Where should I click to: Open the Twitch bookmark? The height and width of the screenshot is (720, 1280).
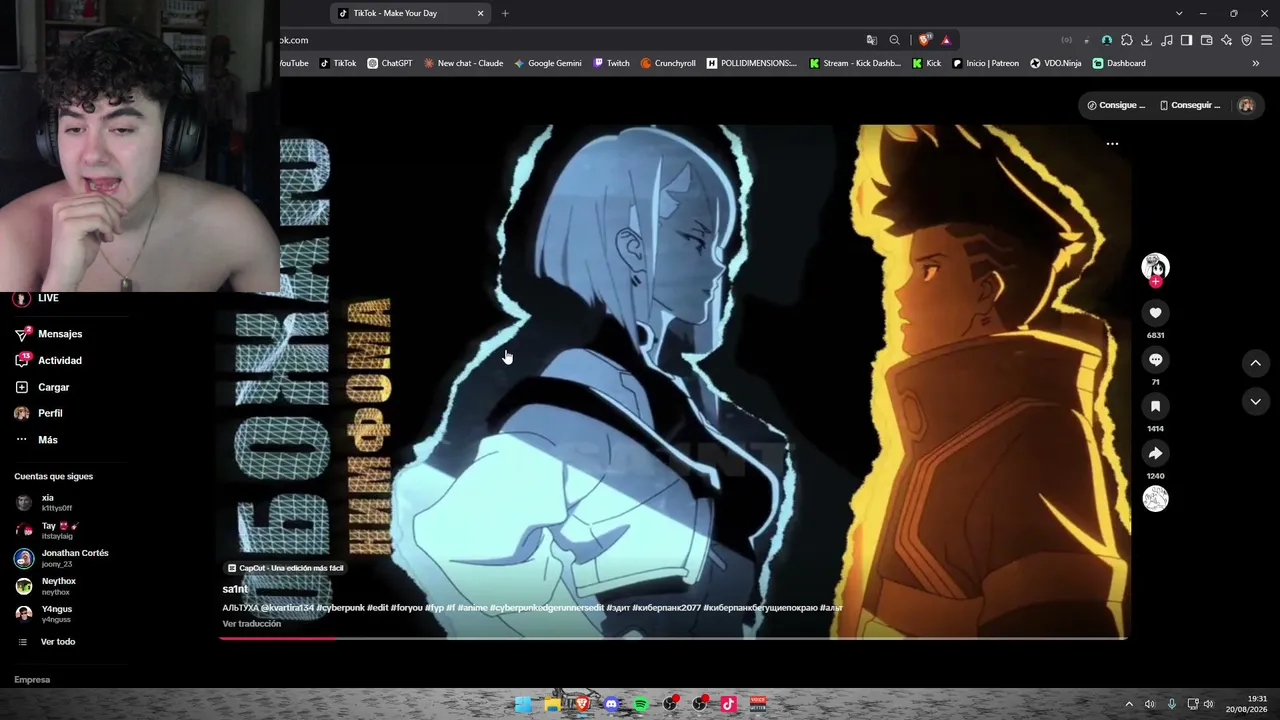click(x=612, y=63)
